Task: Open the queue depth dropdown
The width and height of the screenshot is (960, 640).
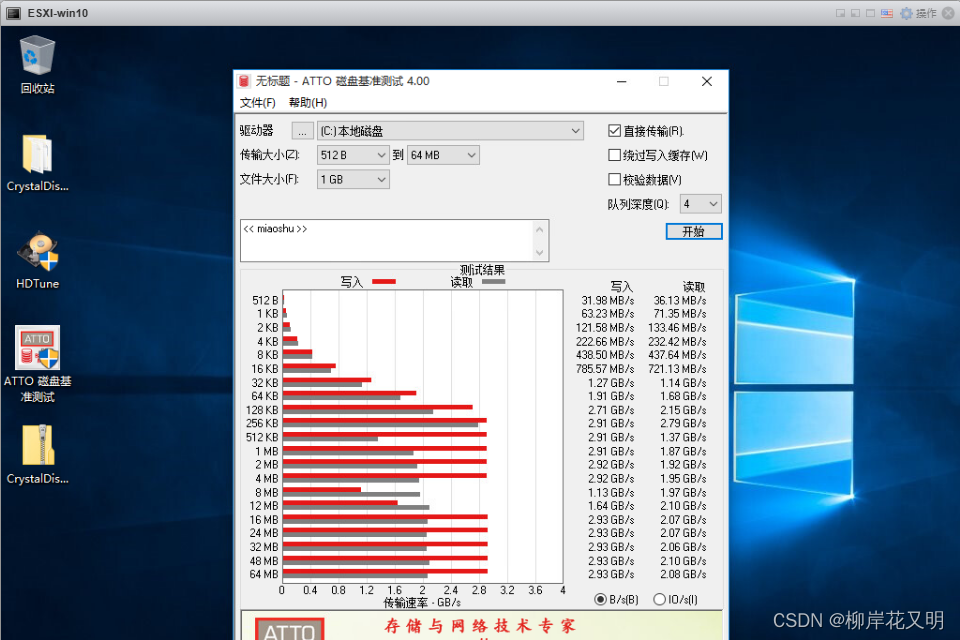Action: (701, 204)
